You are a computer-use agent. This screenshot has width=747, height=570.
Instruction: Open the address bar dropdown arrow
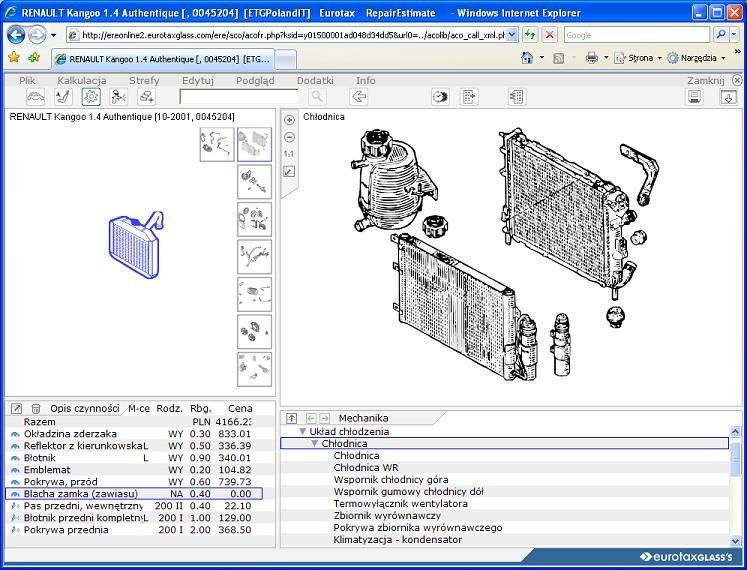(x=512, y=34)
